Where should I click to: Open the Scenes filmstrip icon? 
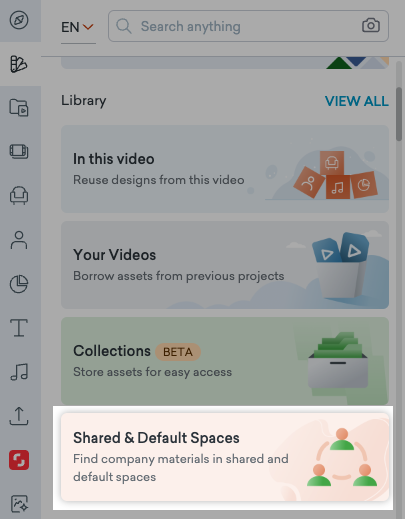[19, 151]
